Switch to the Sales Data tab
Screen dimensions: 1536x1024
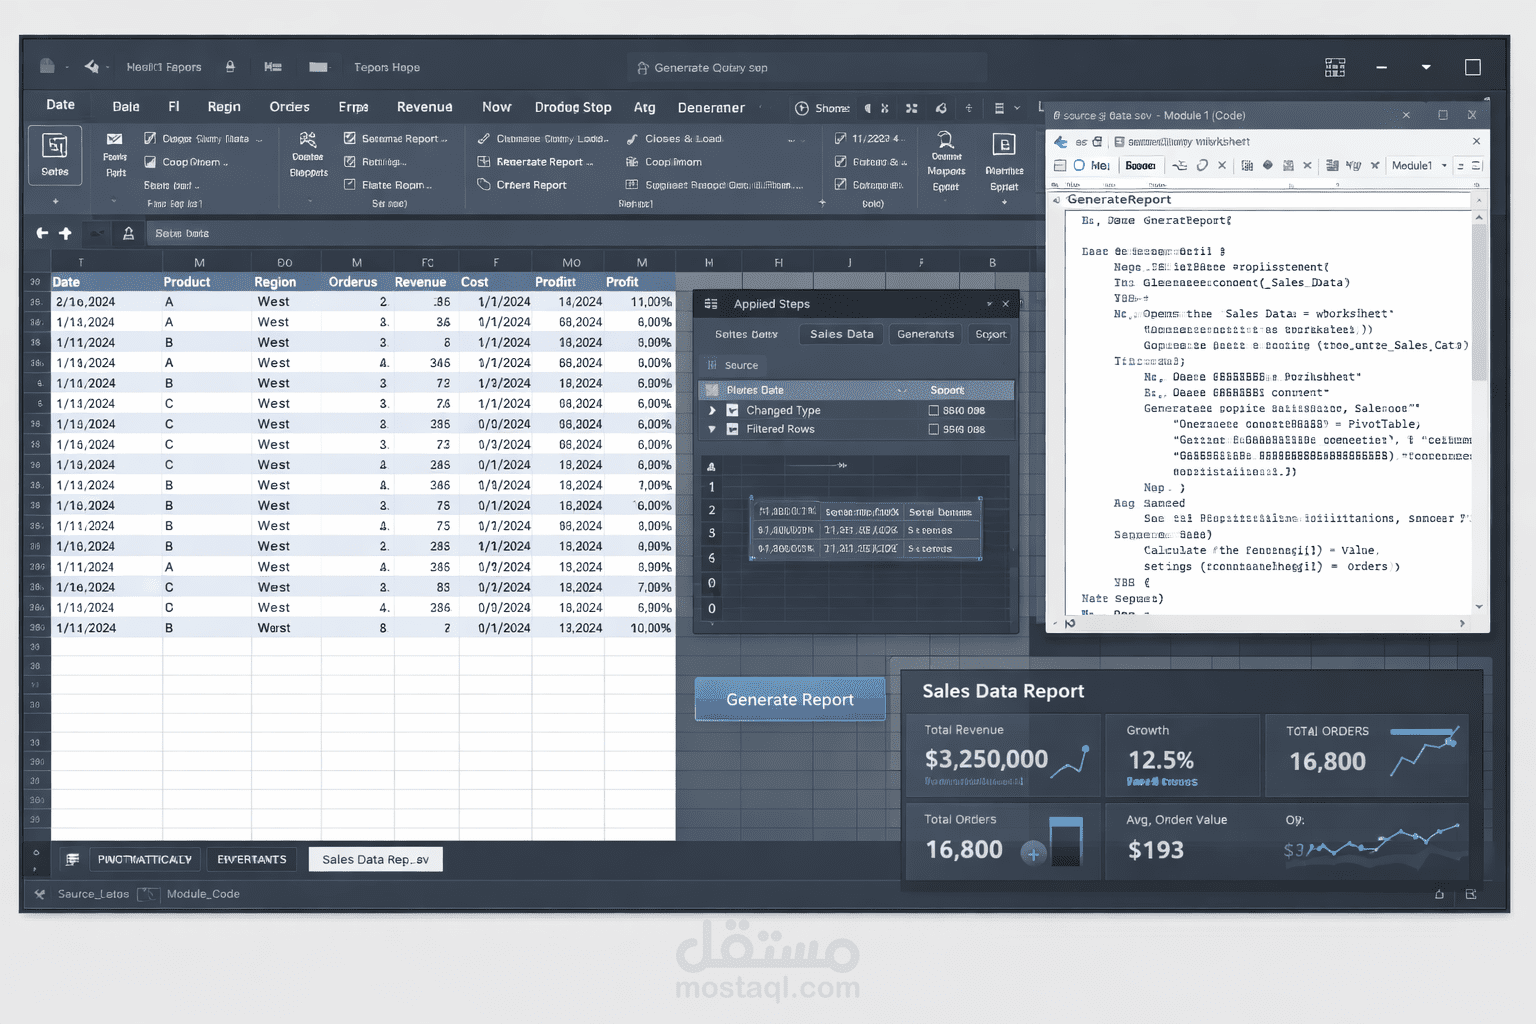[840, 334]
